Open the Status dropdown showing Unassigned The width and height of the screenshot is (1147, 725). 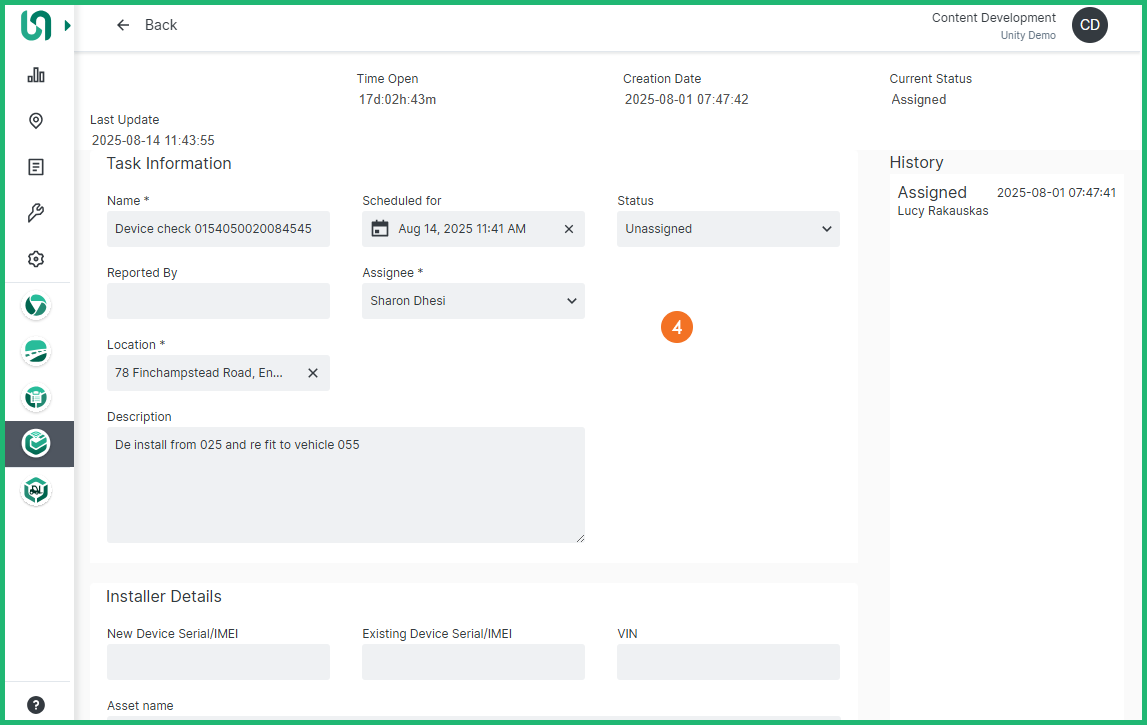[728, 229]
